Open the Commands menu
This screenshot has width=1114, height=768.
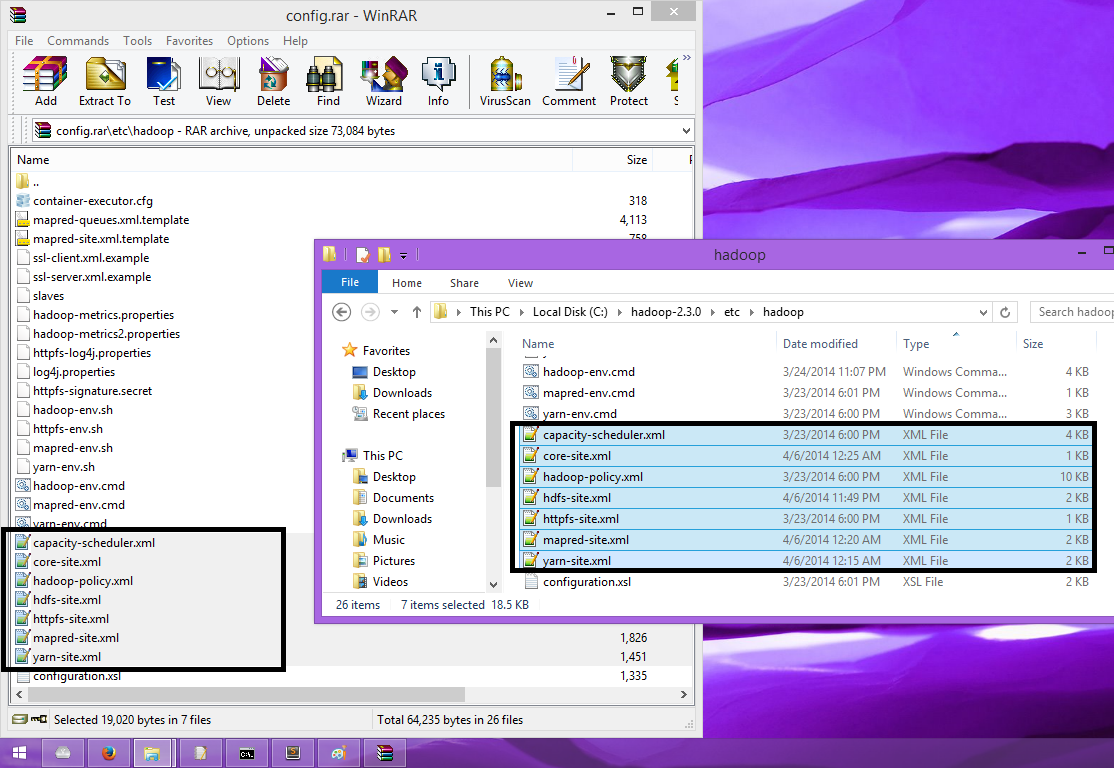(78, 41)
